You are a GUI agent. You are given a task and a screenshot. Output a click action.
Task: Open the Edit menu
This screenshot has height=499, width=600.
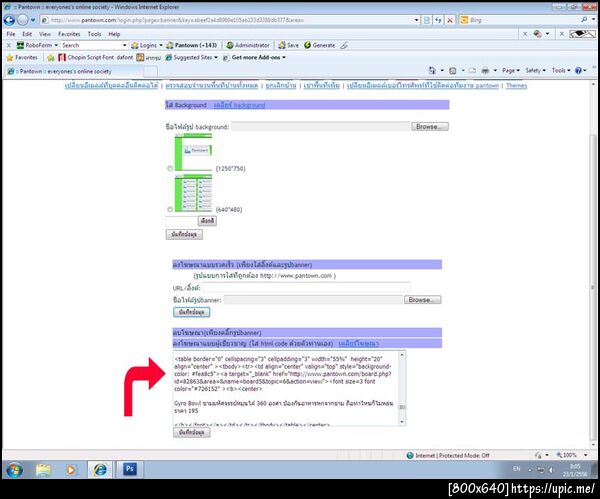(27, 34)
